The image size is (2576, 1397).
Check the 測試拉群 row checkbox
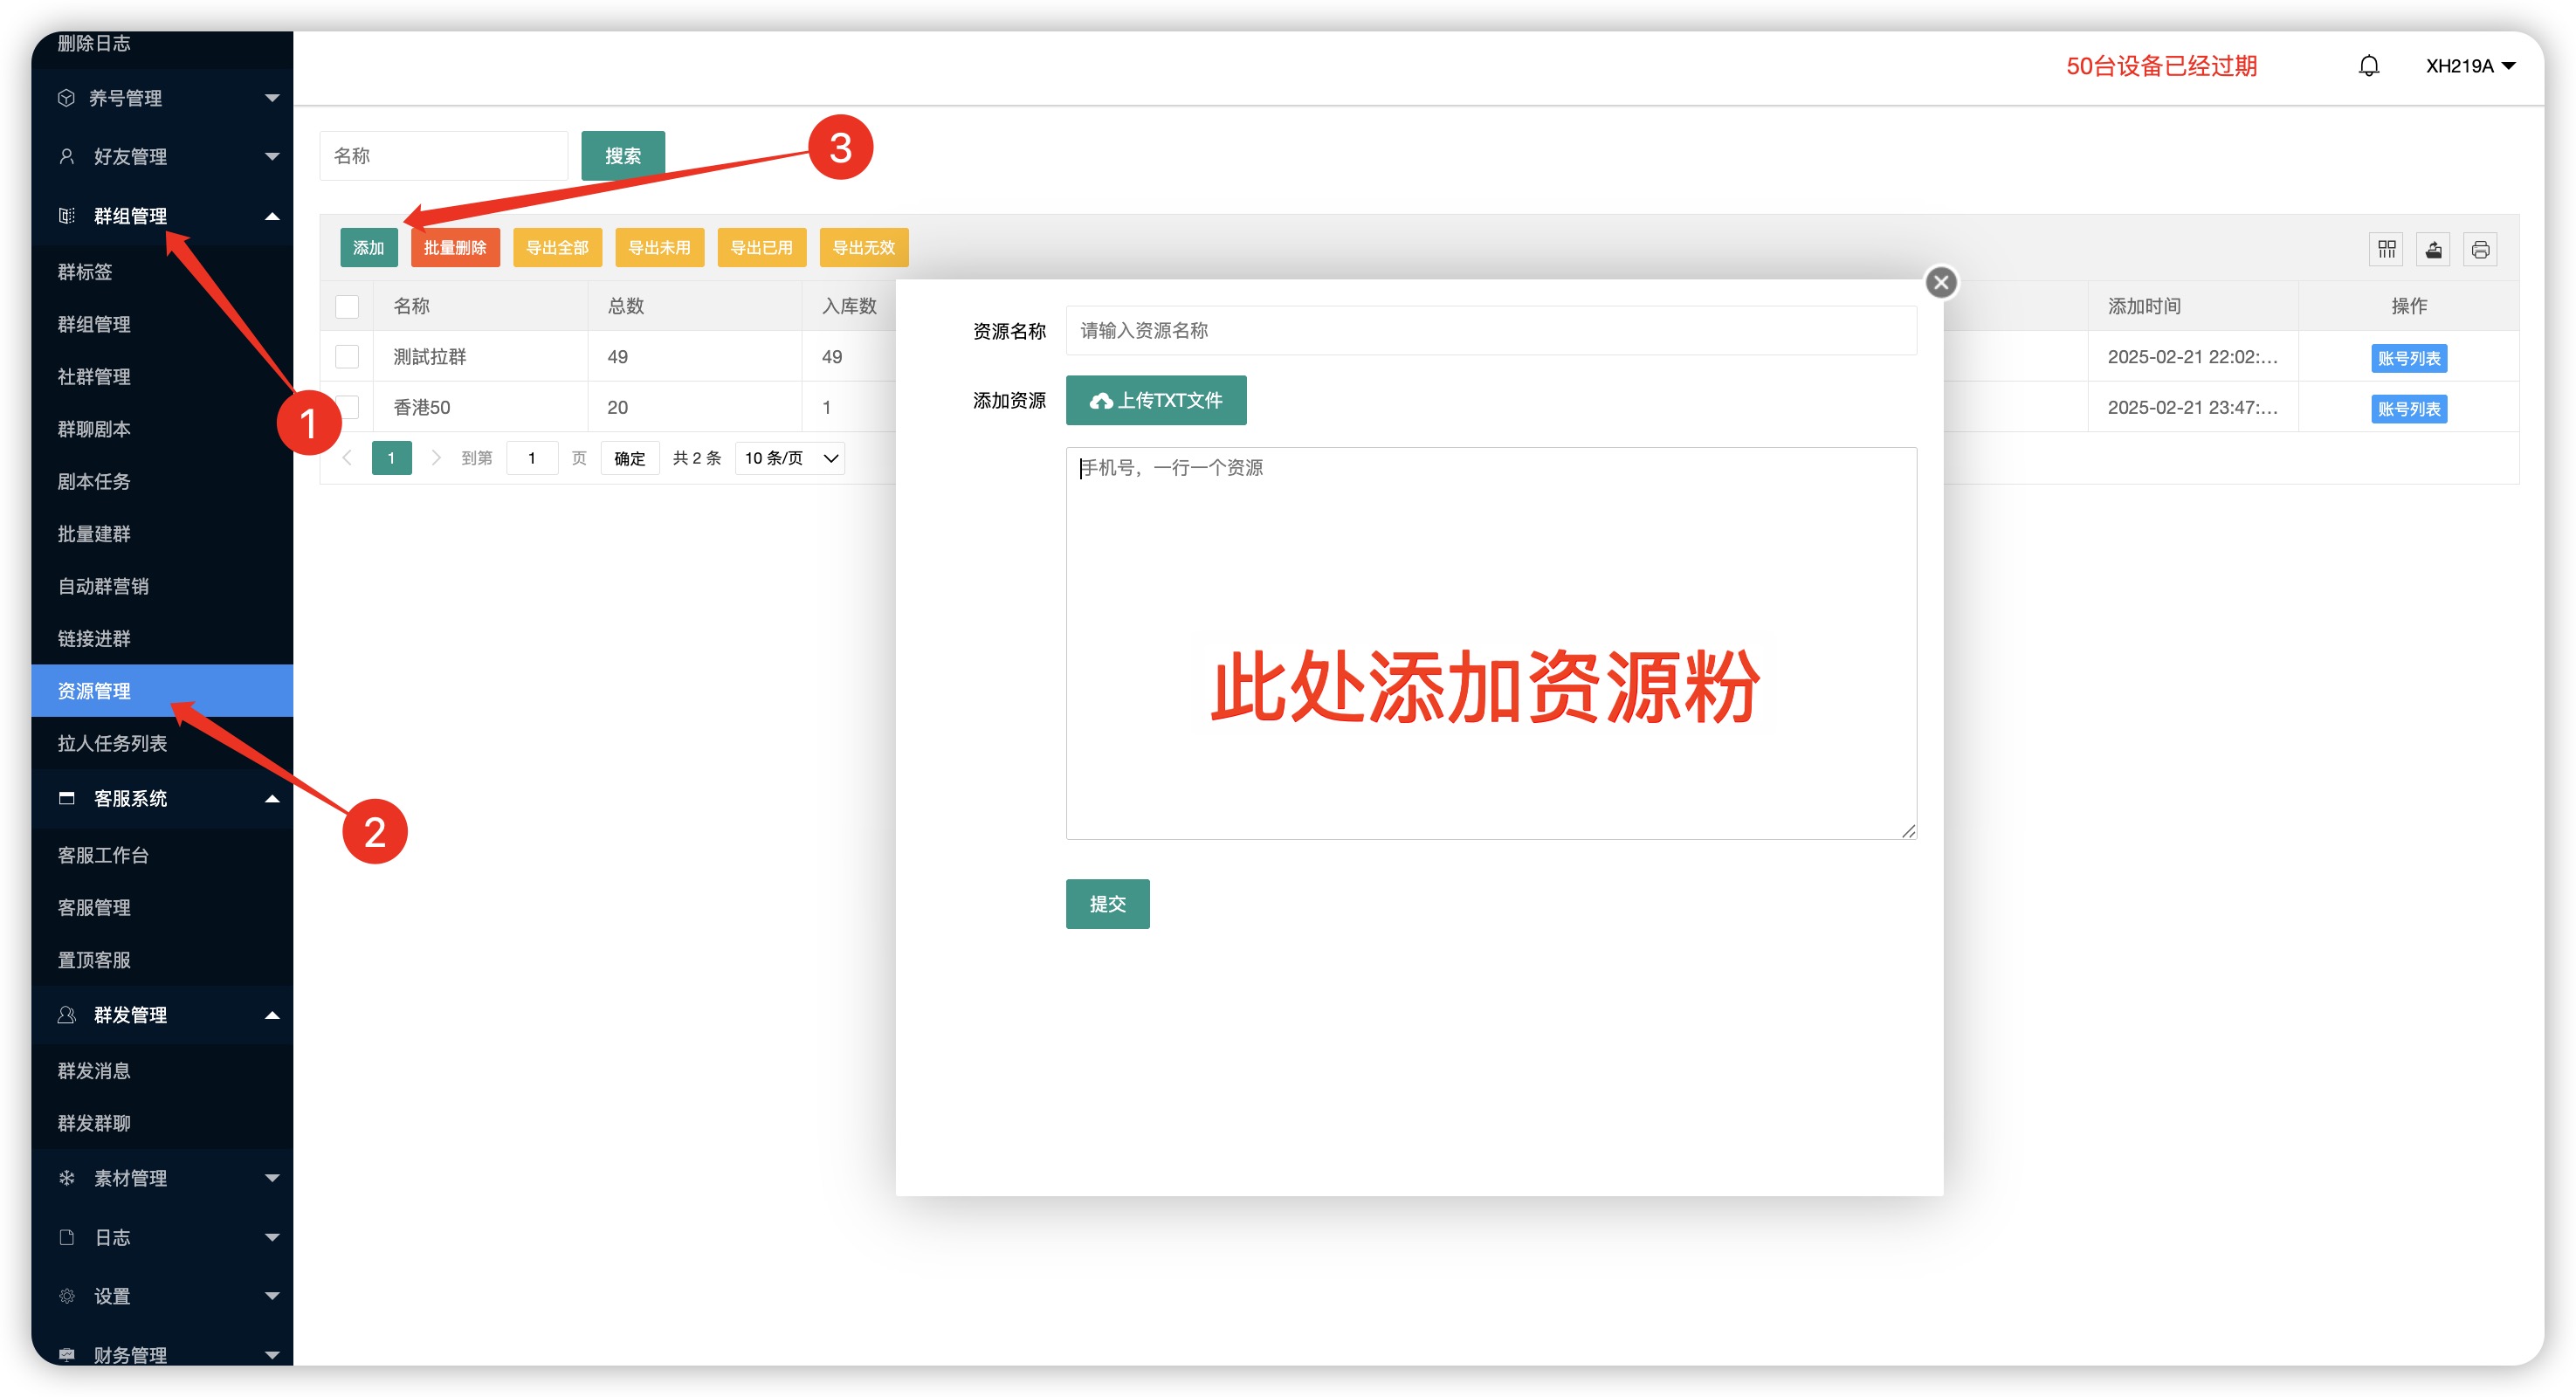(x=347, y=356)
